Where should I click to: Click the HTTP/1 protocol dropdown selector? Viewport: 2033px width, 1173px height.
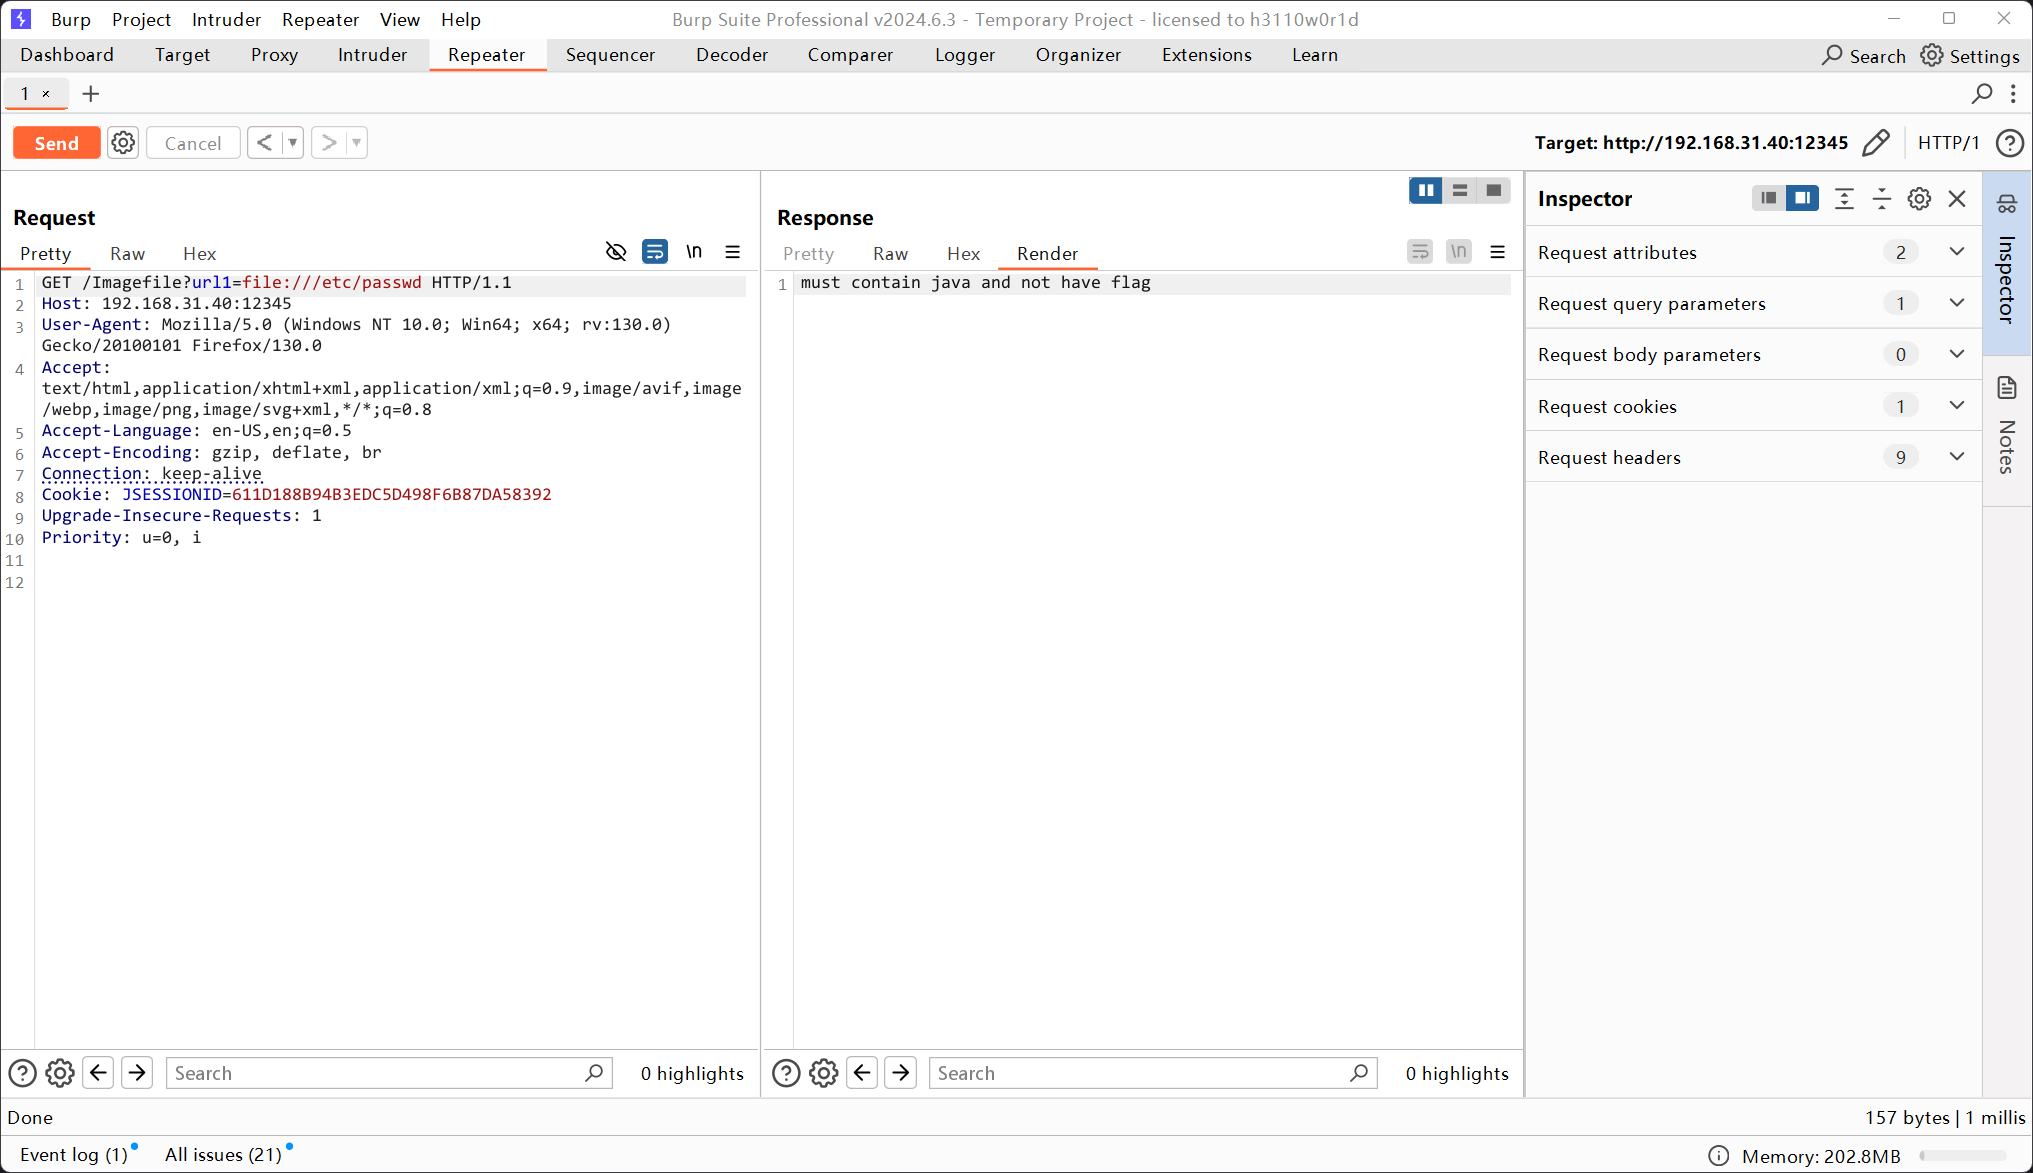click(1951, 142)
